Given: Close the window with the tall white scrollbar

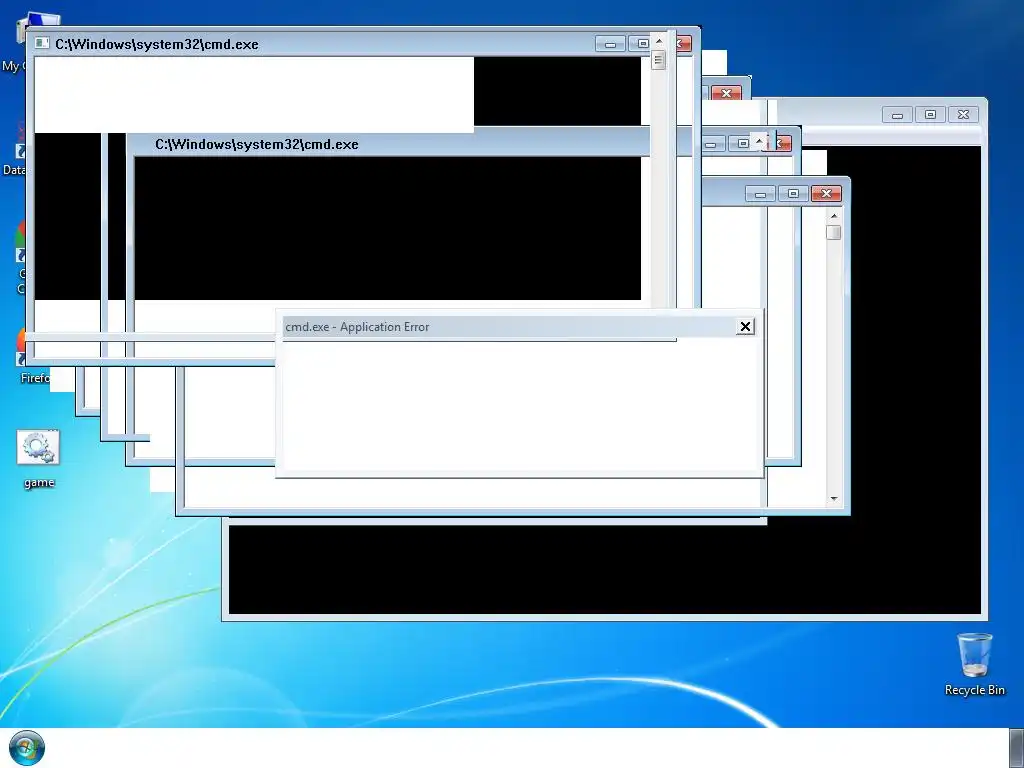Looking at the screenshot, I should pyautogui.click(x=826, y=194).
